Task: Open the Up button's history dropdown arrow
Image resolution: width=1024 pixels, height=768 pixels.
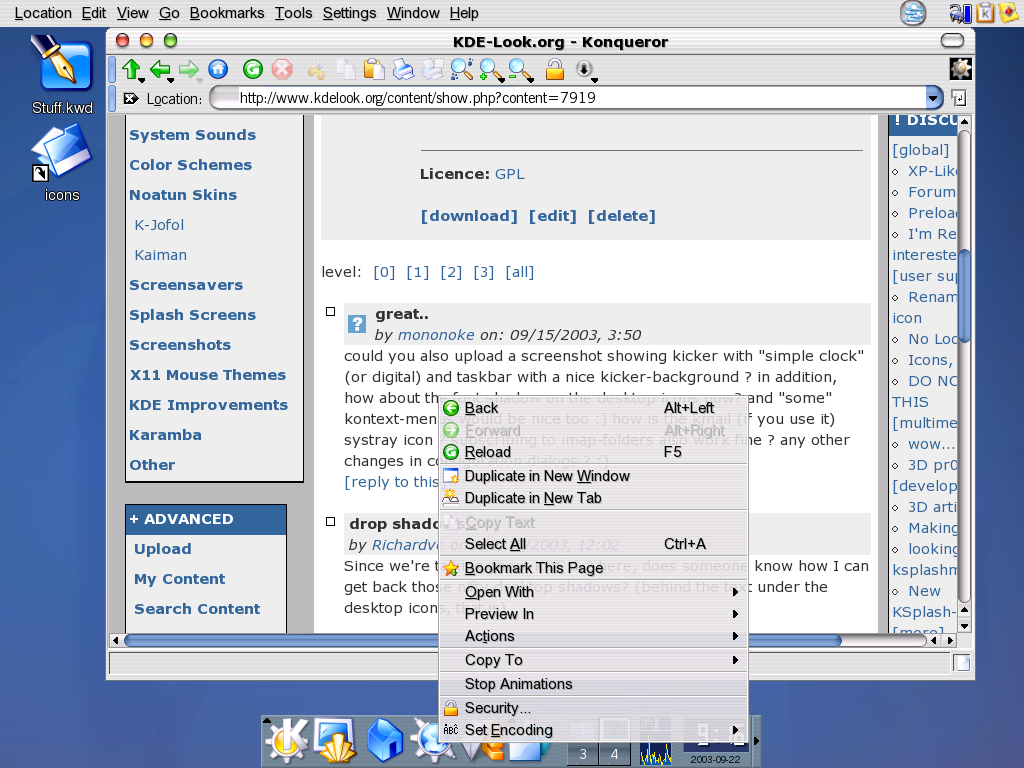Action: click(x=142, y=80)
